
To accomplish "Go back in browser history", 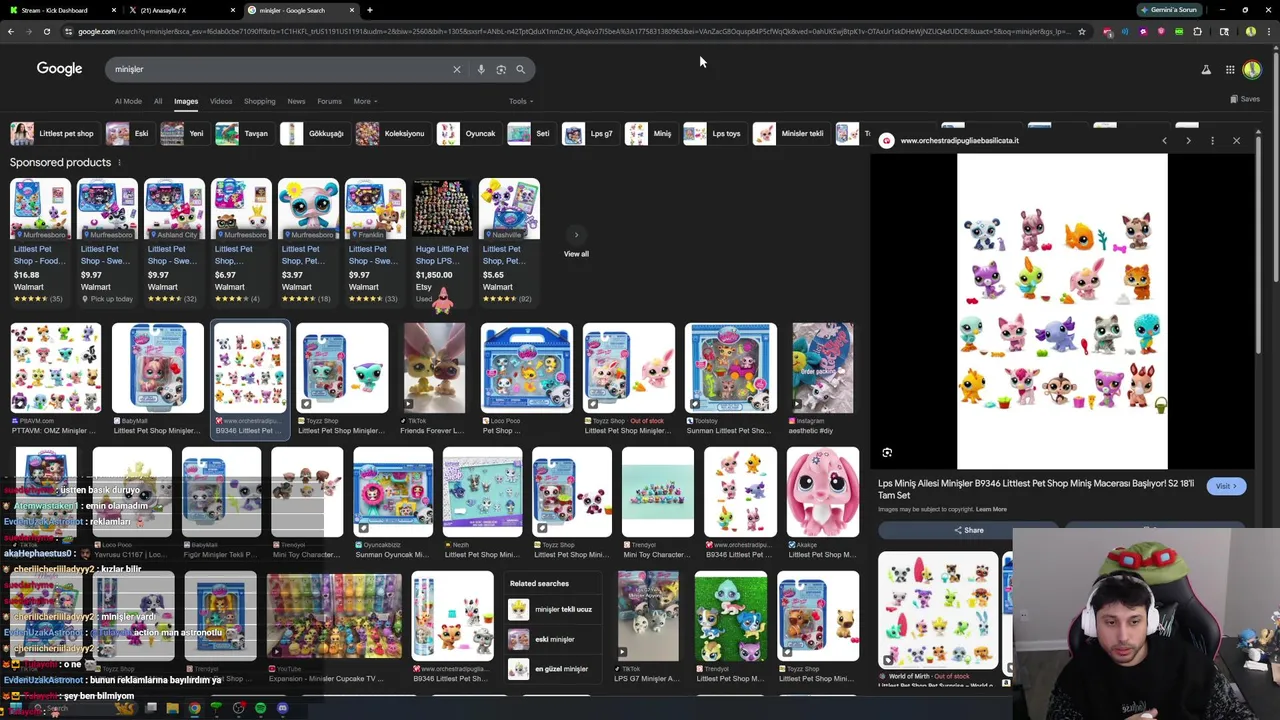I will pos(11,31).
